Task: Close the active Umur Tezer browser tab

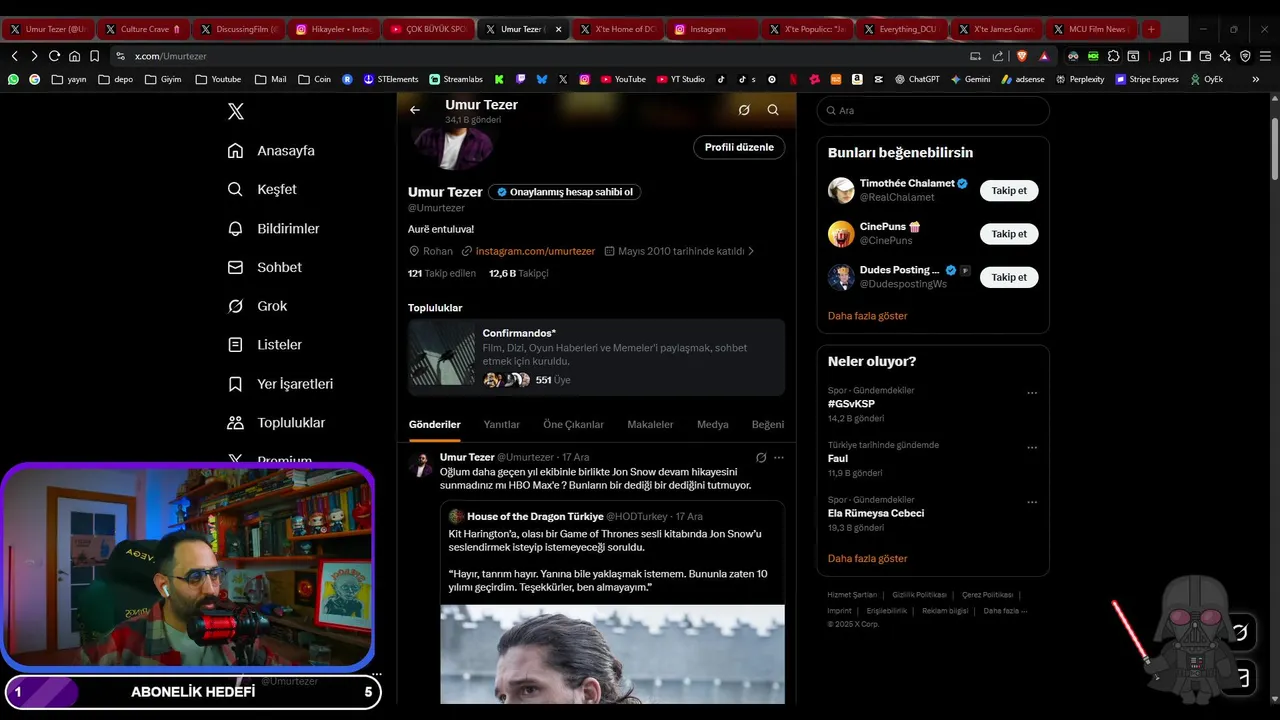Action: click(x=558, y=29)
